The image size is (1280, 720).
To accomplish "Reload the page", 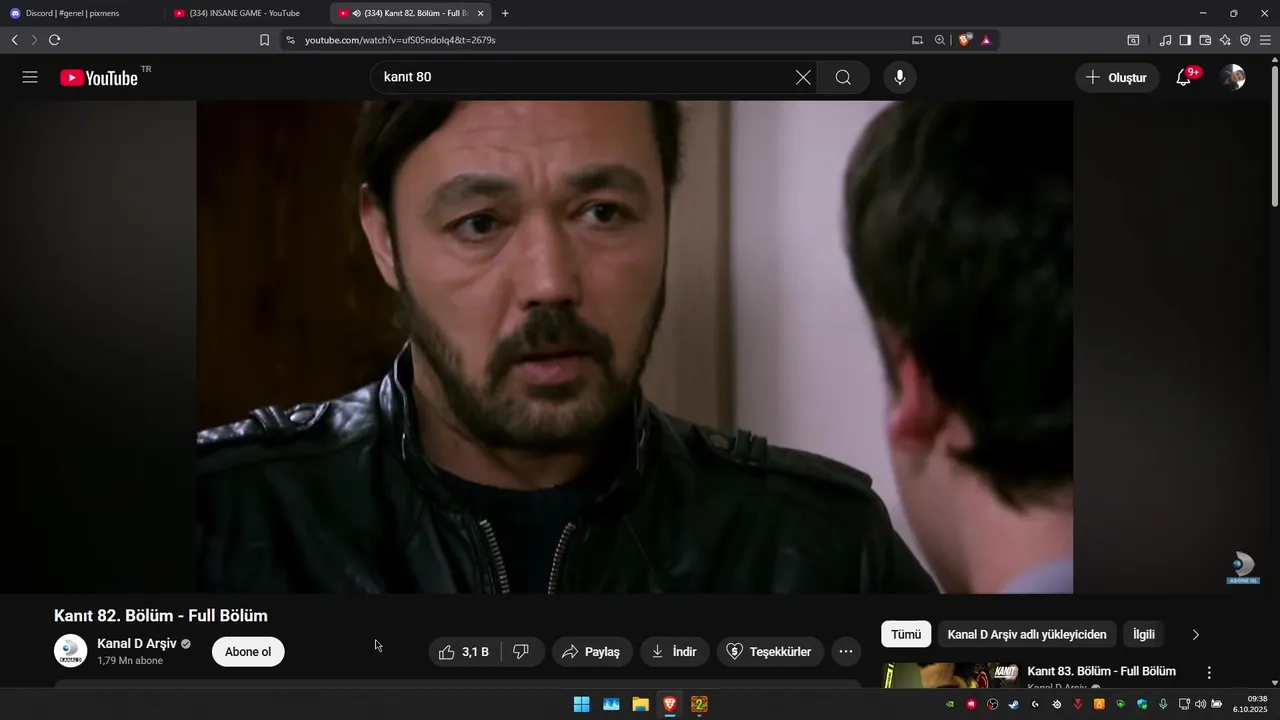I will coord(55,40).
